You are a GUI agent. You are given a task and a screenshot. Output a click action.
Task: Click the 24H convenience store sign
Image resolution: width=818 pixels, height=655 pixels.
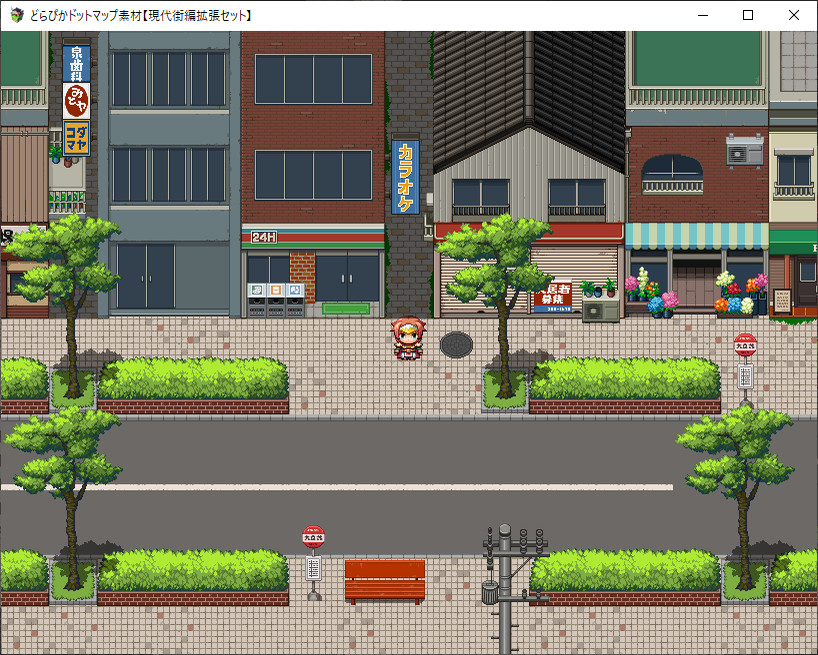pos(262,238)
